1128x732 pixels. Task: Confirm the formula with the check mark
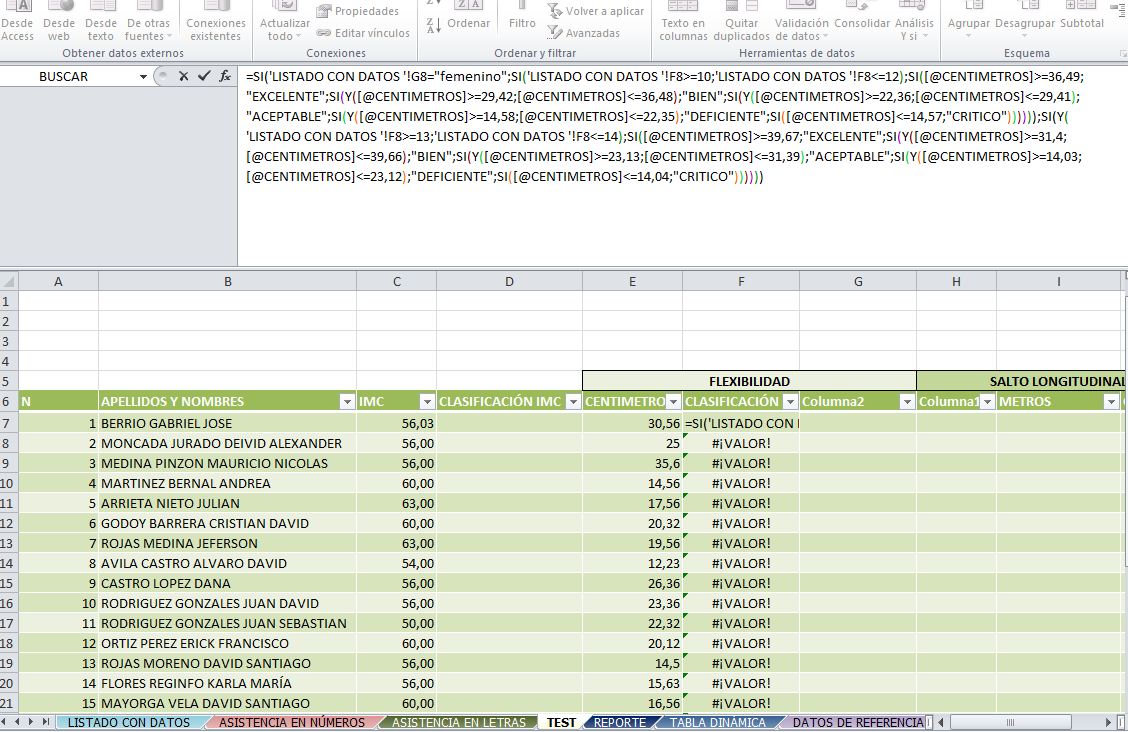click(x=204, y=76)
